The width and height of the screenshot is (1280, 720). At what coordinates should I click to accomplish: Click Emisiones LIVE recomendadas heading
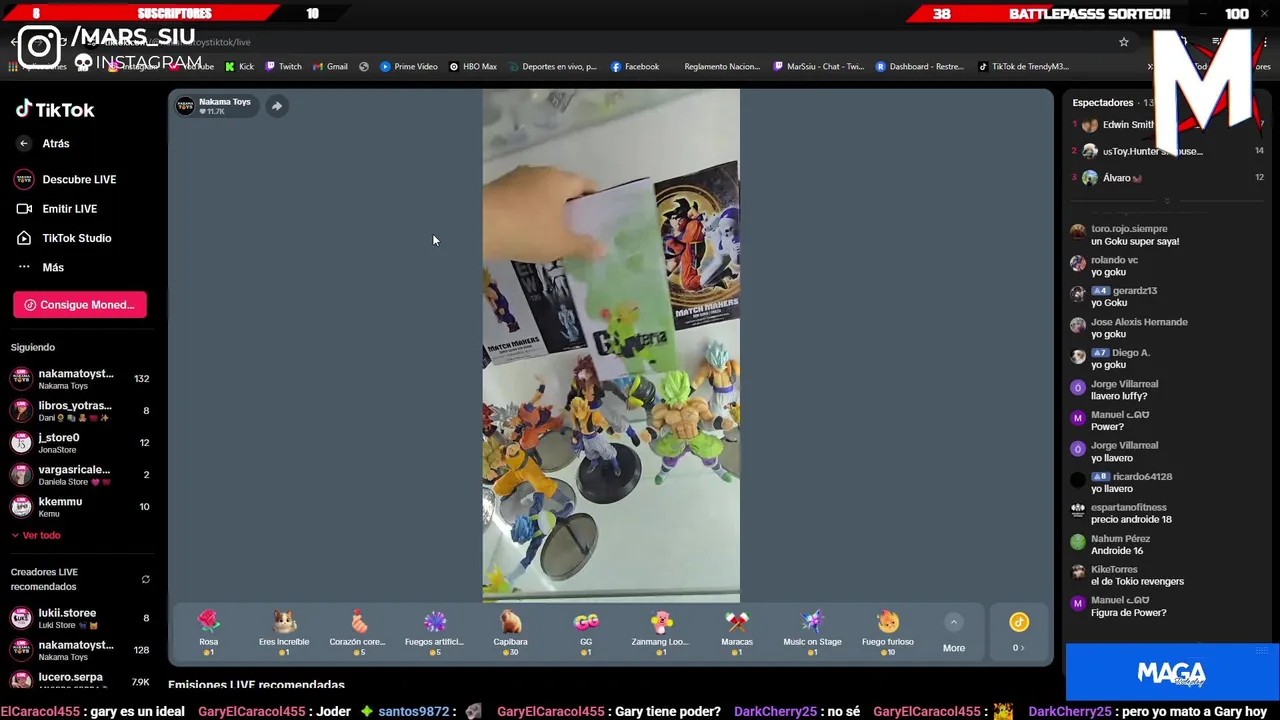tap(256, 685)
